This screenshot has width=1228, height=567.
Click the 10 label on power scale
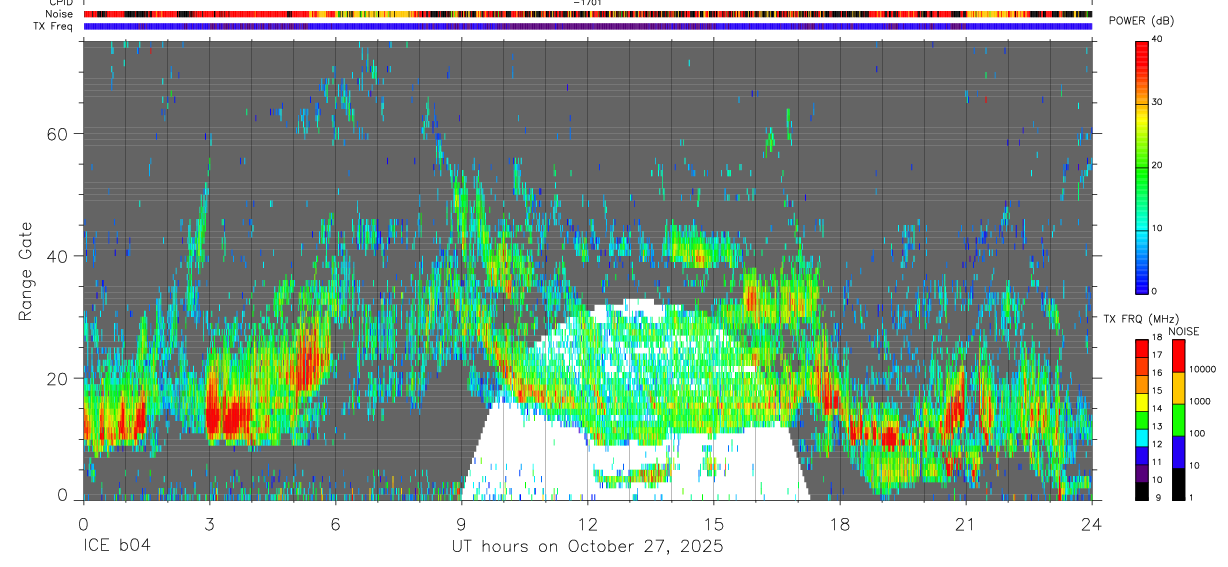1157,228
